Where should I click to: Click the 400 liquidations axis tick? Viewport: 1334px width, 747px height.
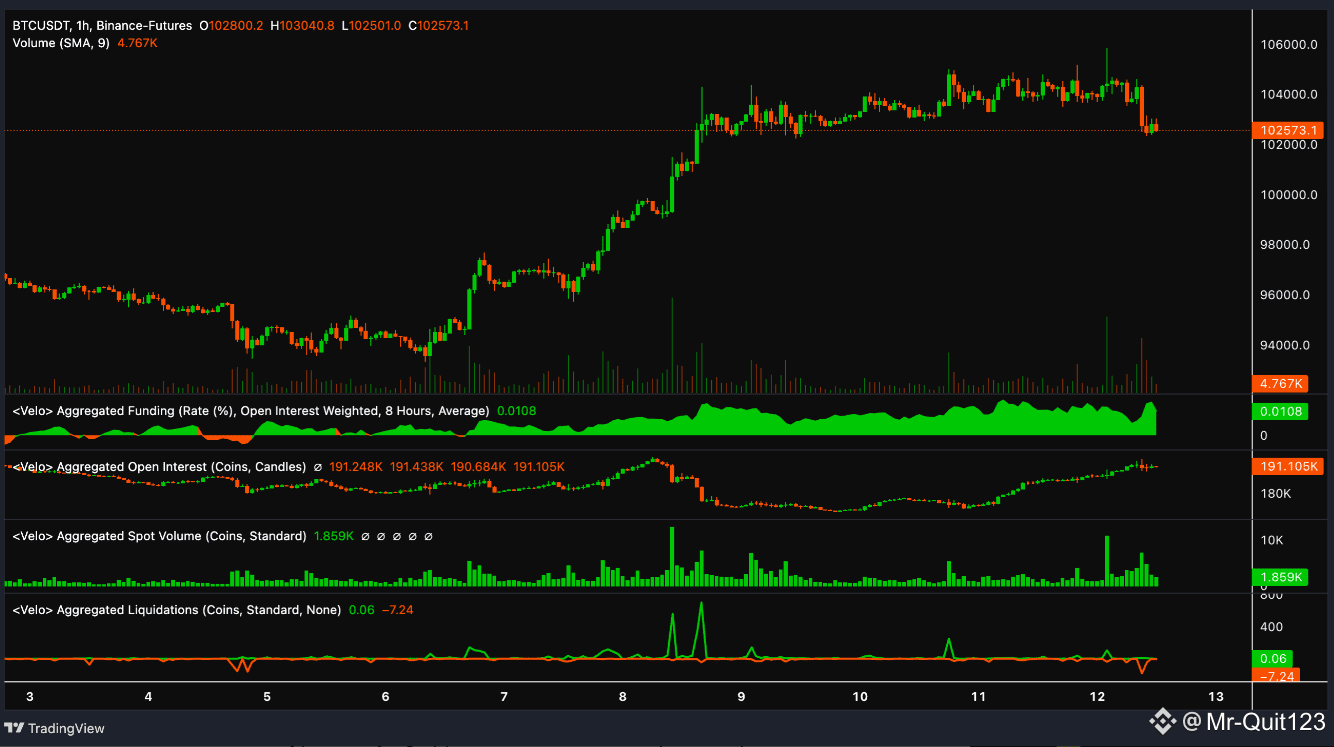(1271, 627)
